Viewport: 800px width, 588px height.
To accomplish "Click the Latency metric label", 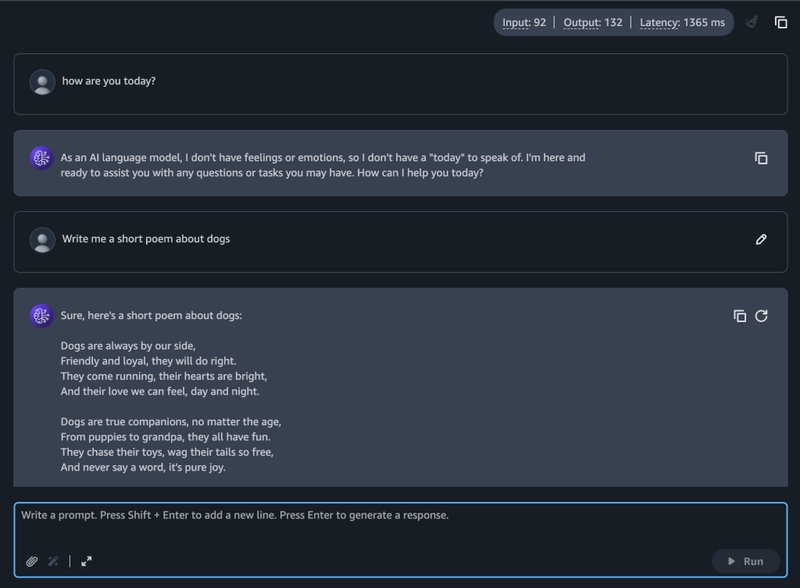I will click(x=682, y=22).
